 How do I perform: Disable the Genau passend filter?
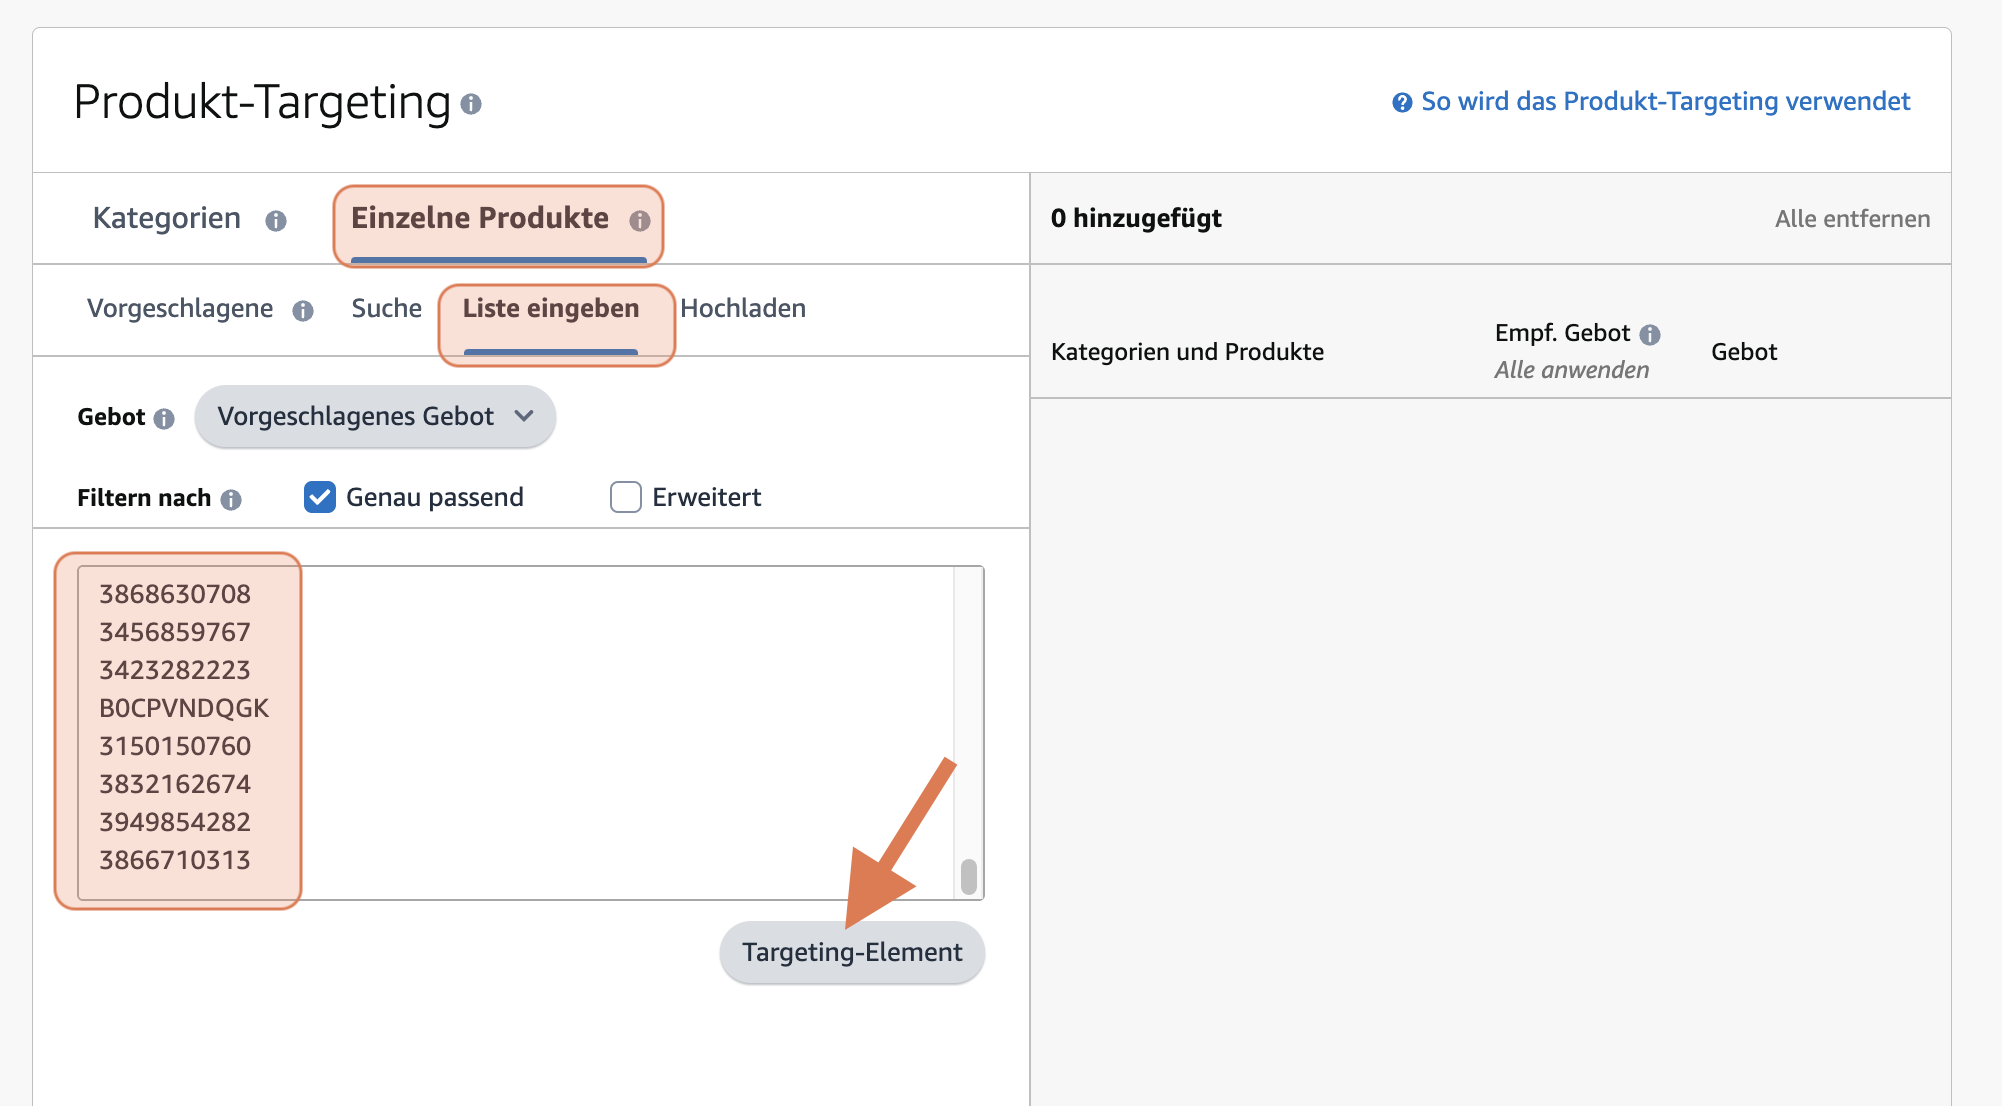click(319, 497)
